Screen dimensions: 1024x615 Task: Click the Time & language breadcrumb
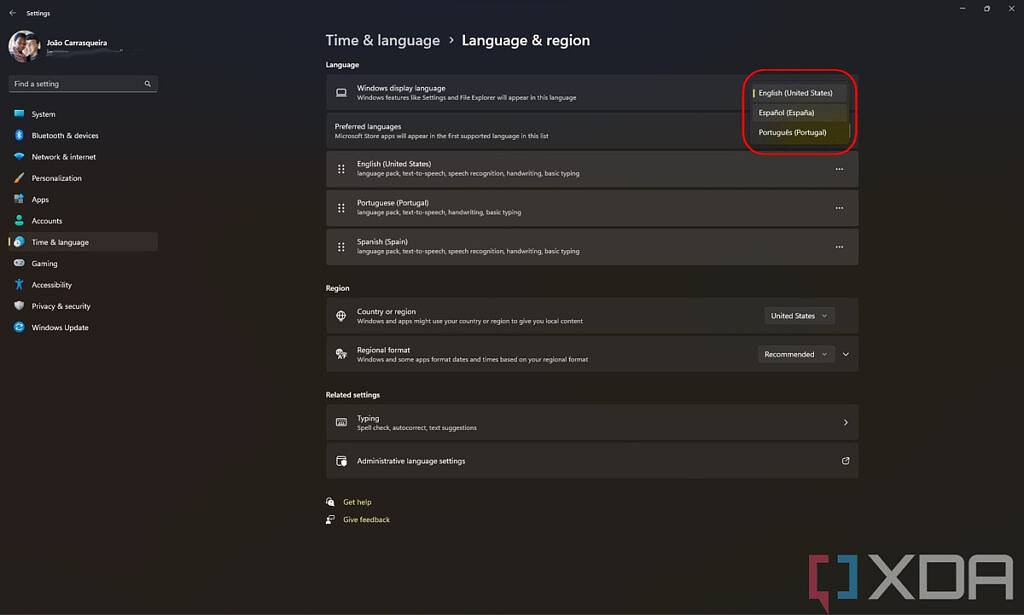pyautogui.click(x=383, y=40)
